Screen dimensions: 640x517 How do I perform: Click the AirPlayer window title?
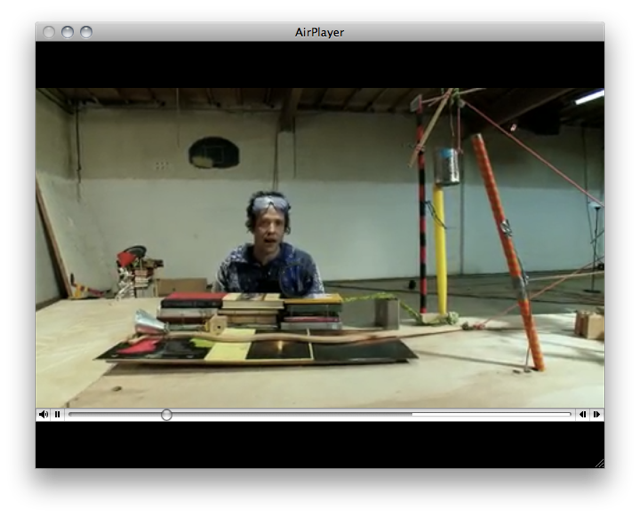click(320, 32)
